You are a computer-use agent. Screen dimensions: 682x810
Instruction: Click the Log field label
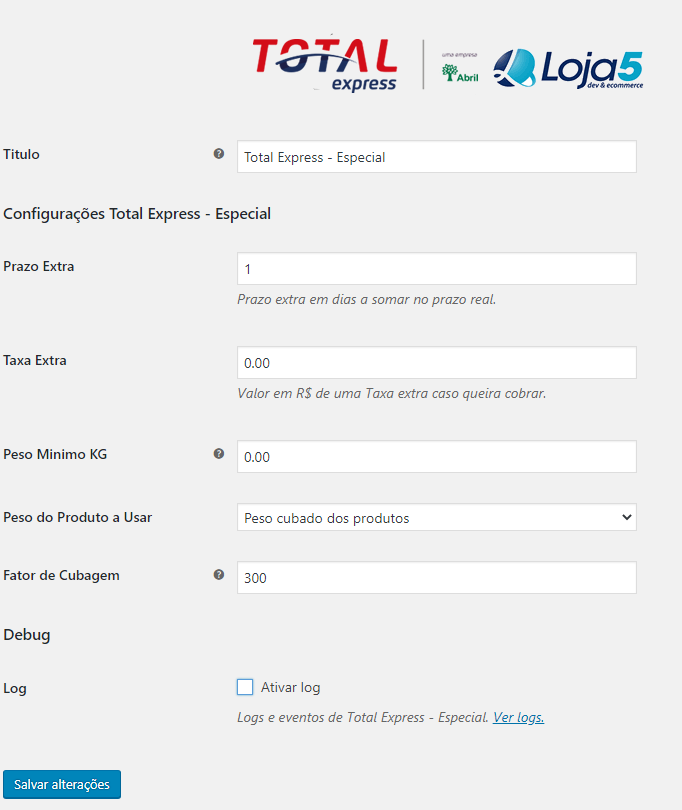pos(14,689)
